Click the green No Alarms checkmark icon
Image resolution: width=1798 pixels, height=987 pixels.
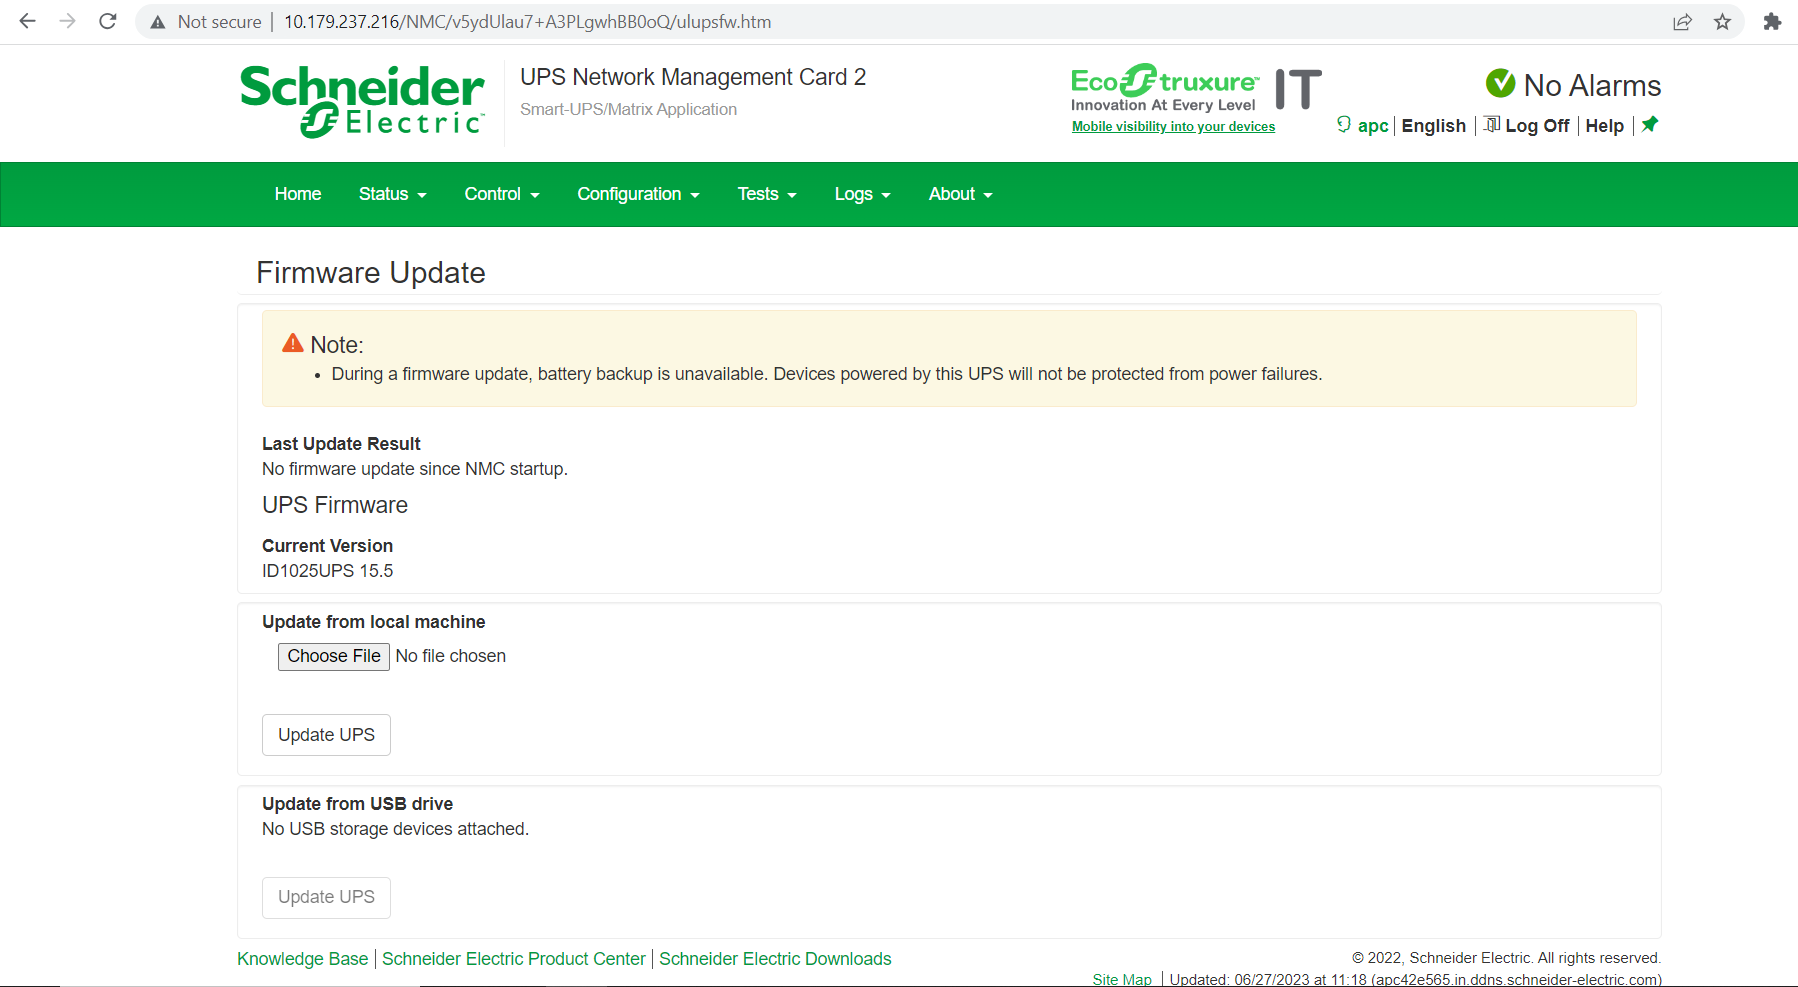(1500, 84)
